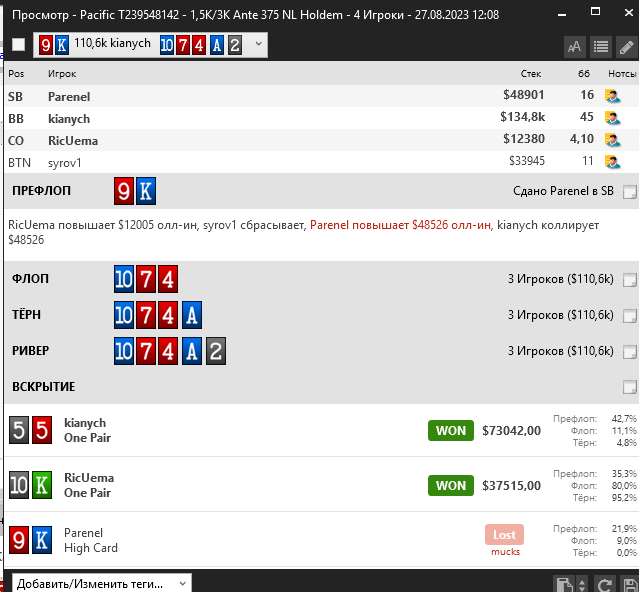This screenshot has height=592, width=639.
Task: Click red text Parenel повышает $48526 олл-ин
Action: (x=401, y=225)
